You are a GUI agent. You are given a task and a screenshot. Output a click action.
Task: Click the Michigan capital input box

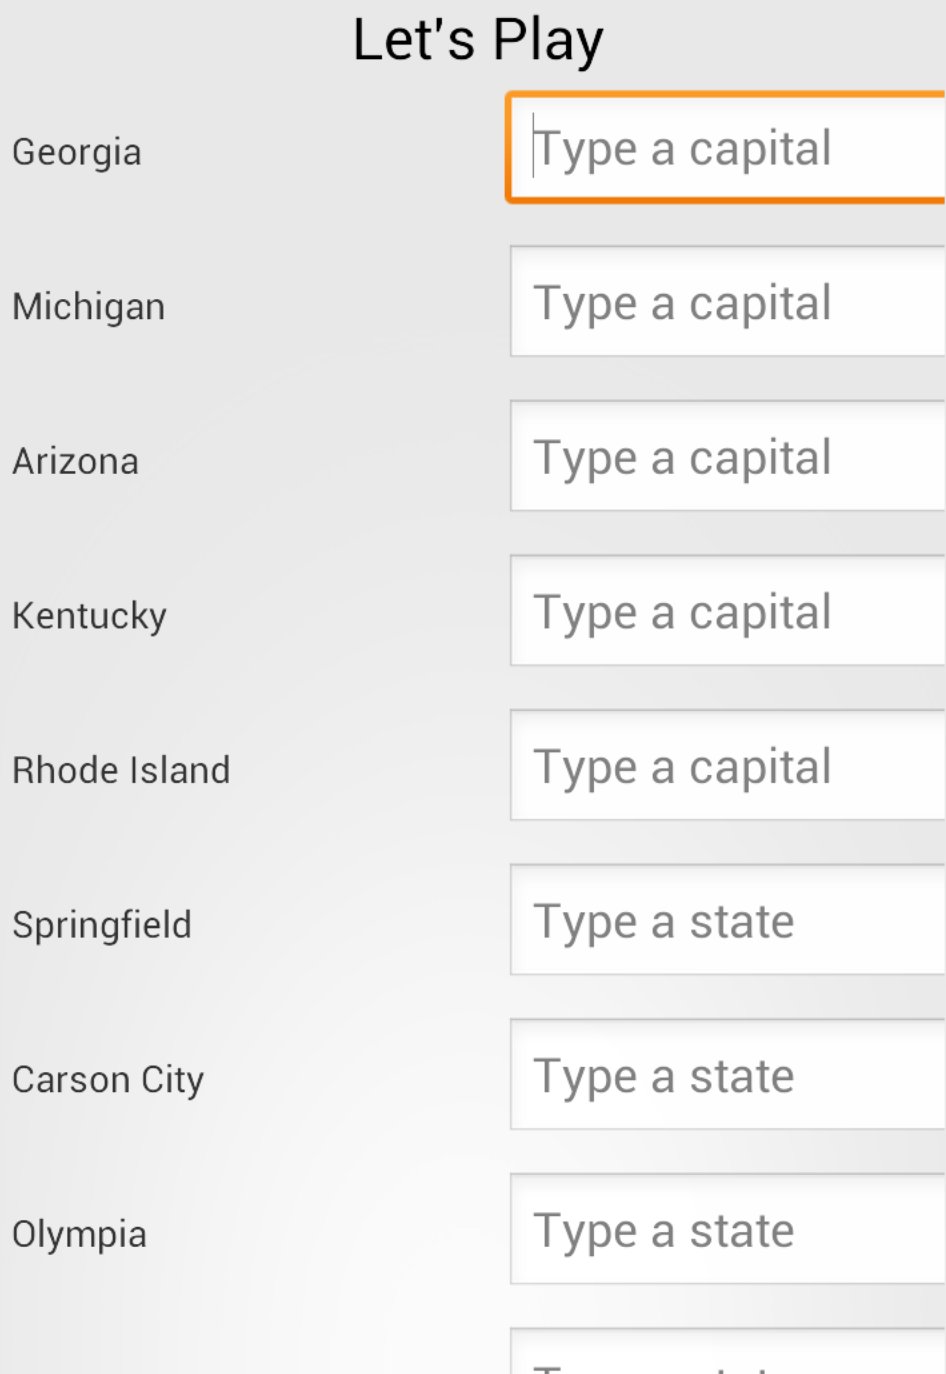point(727,302)
